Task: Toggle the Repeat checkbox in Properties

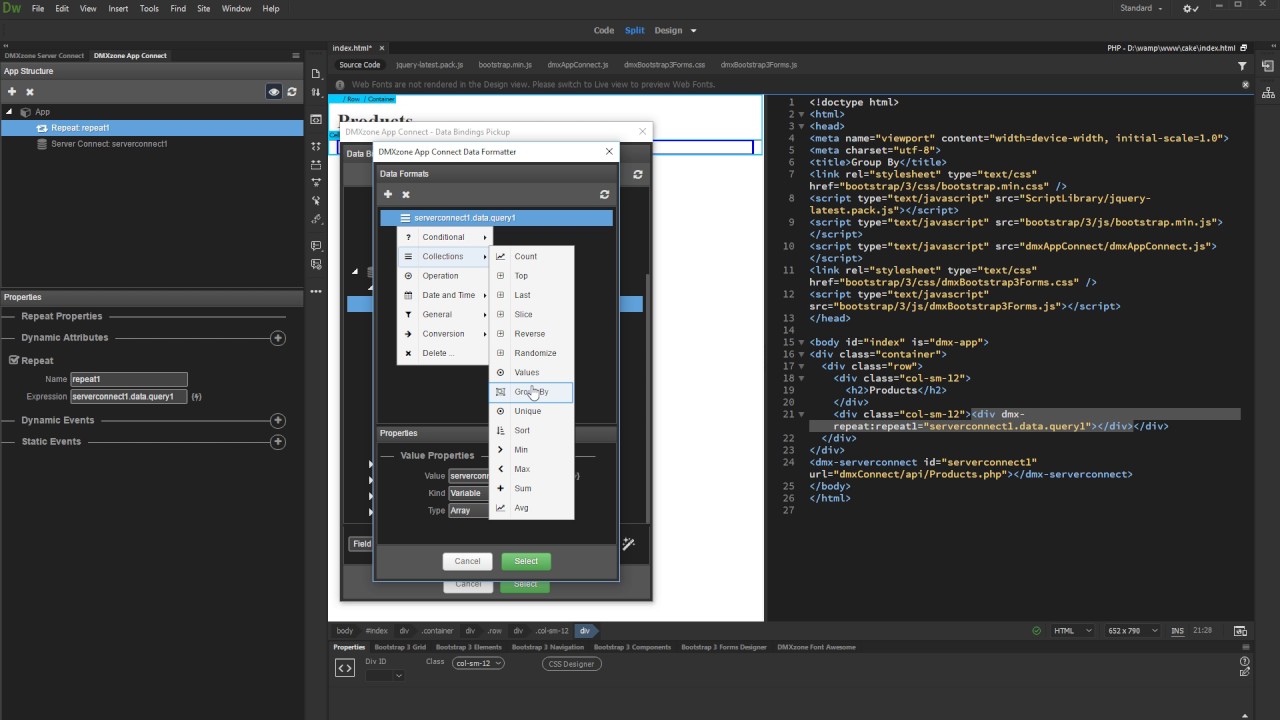Action: (14, 360)
